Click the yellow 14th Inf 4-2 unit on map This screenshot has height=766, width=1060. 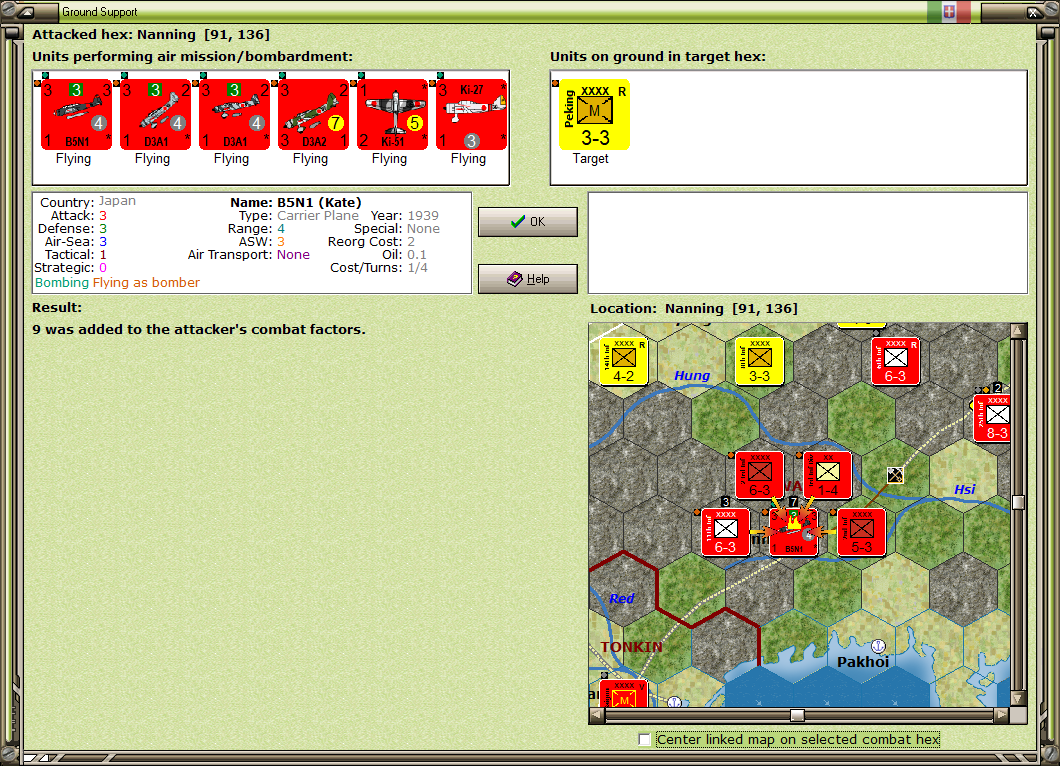(x=624, y=361)
